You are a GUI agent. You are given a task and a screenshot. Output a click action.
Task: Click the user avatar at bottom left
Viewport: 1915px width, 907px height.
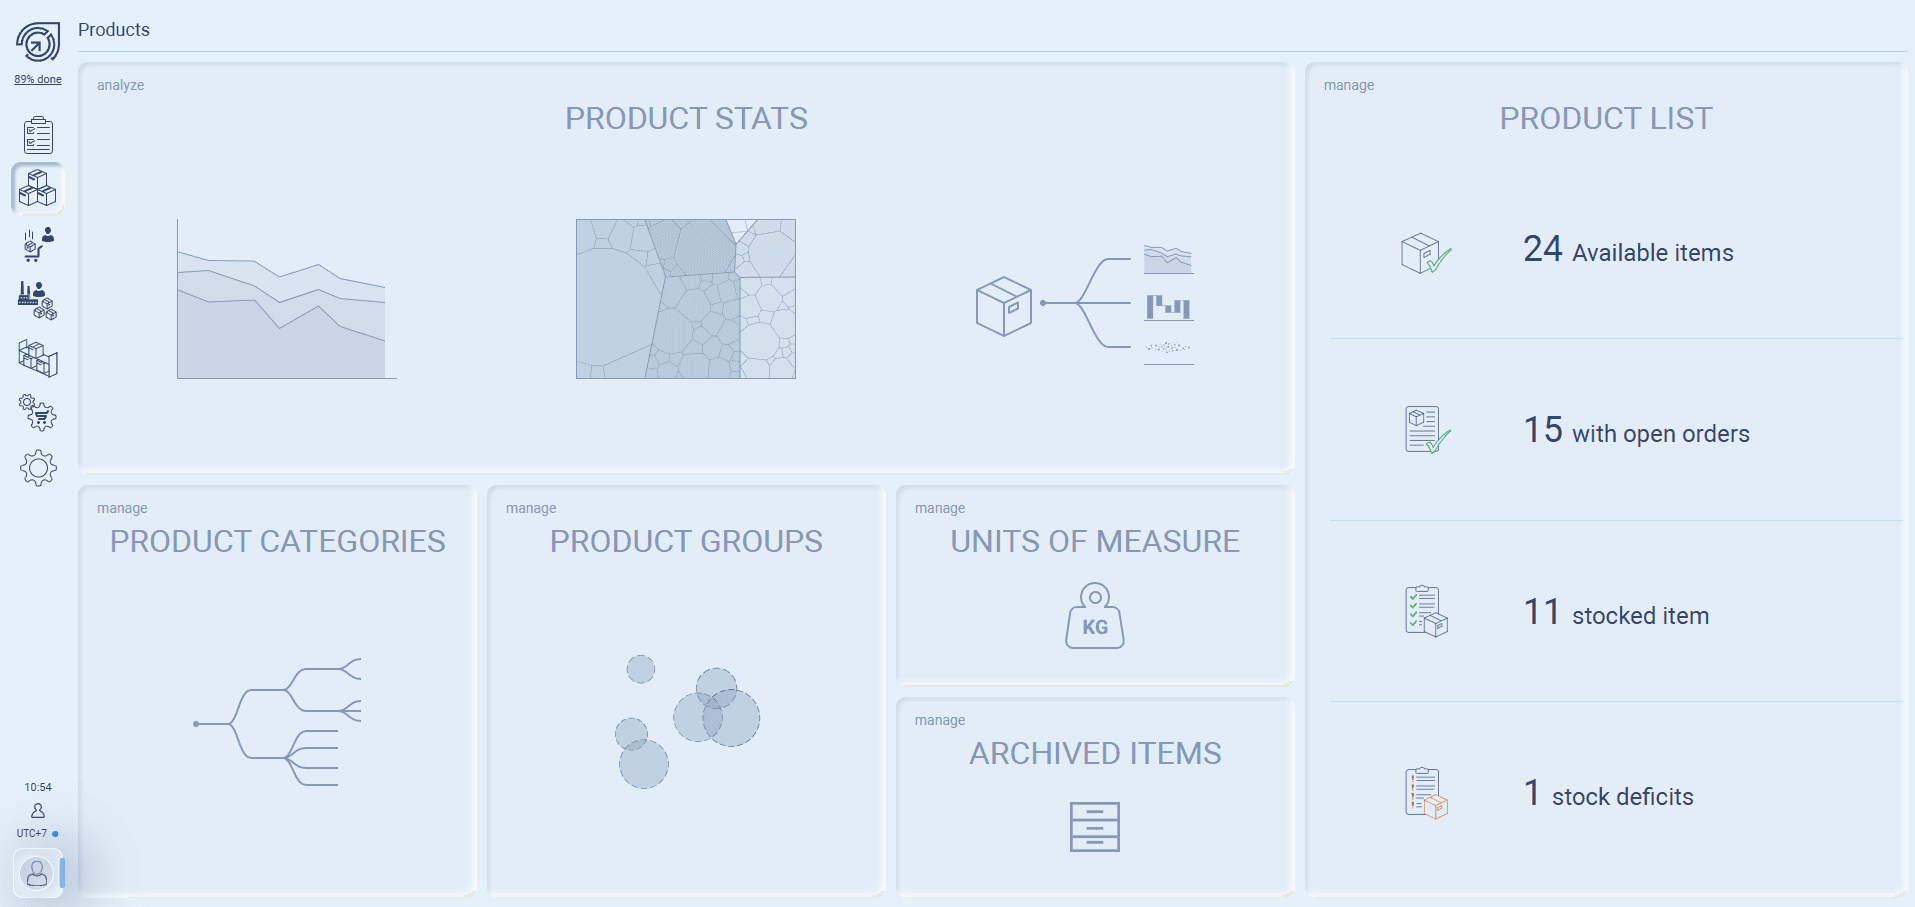click(37, 873)
